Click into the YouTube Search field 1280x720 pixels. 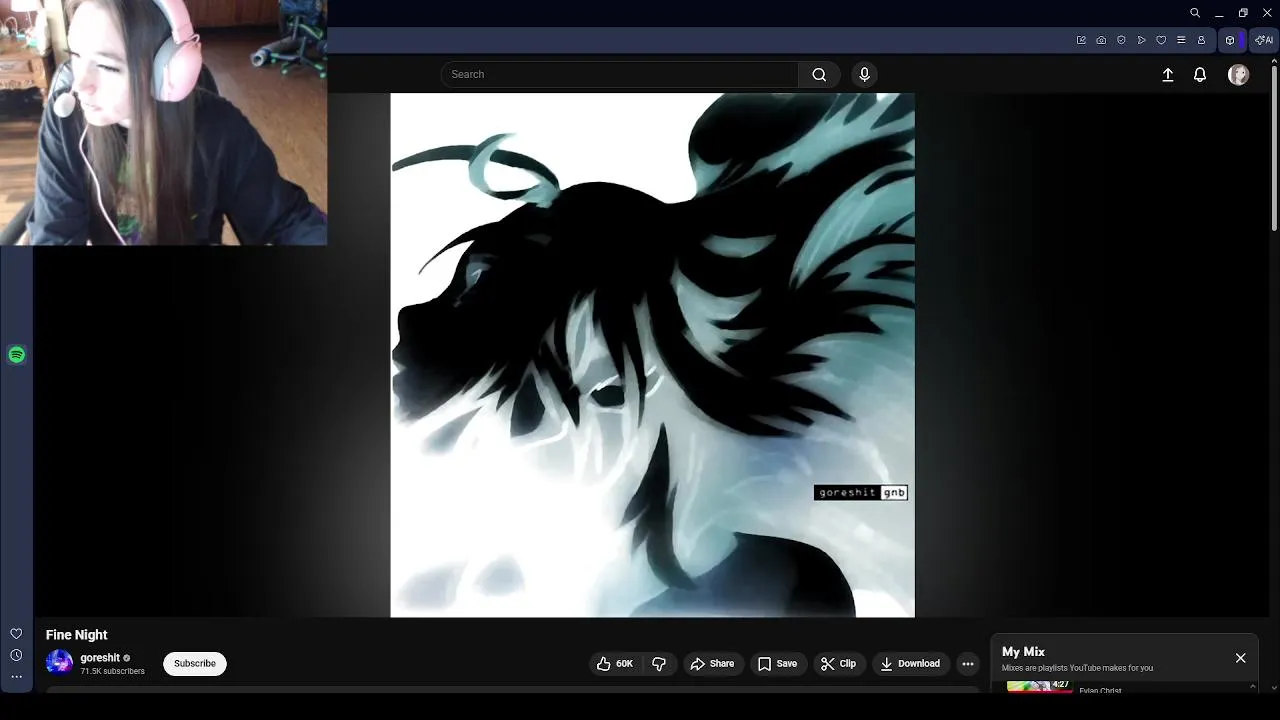pos(620,74)
